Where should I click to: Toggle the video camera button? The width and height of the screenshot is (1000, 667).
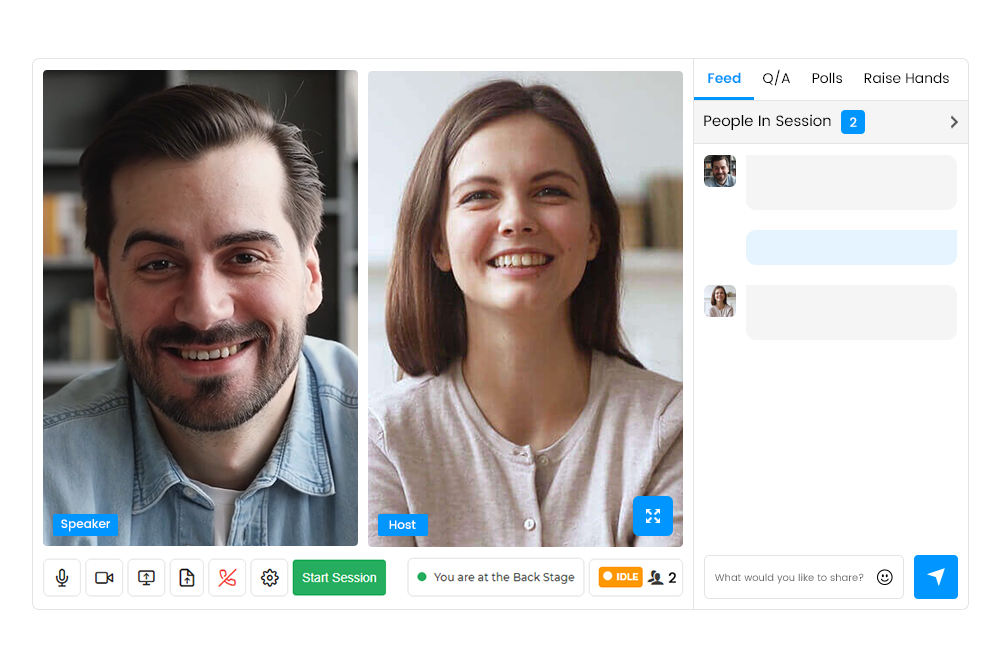click(104, 578)
